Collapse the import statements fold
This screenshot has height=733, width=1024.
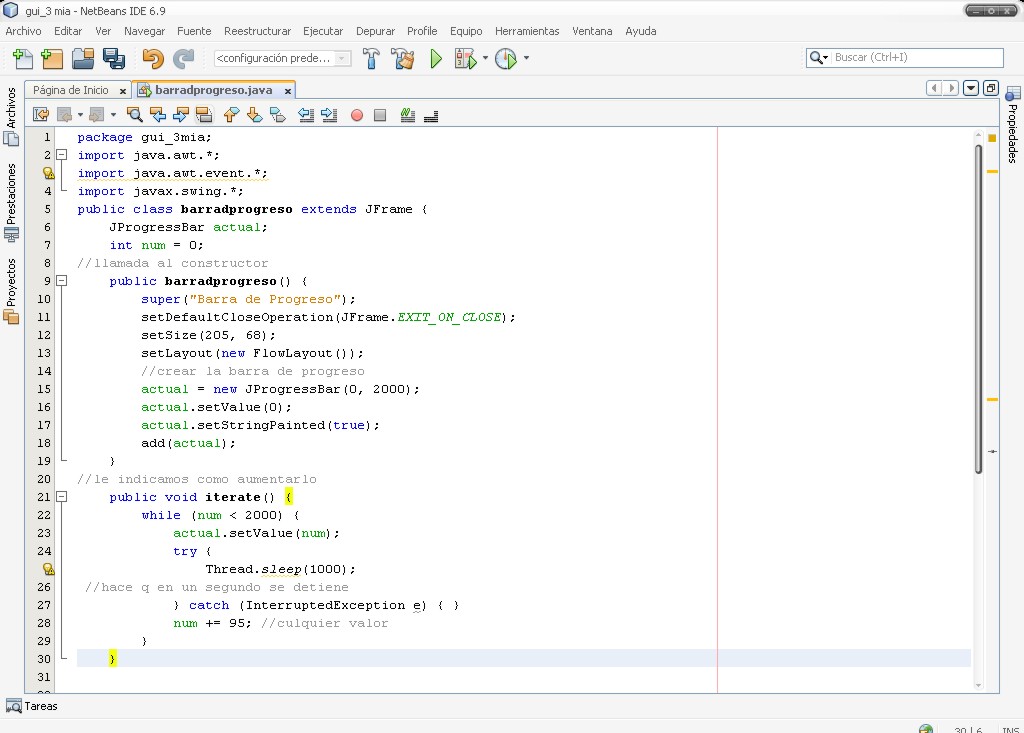coord(61,155)
